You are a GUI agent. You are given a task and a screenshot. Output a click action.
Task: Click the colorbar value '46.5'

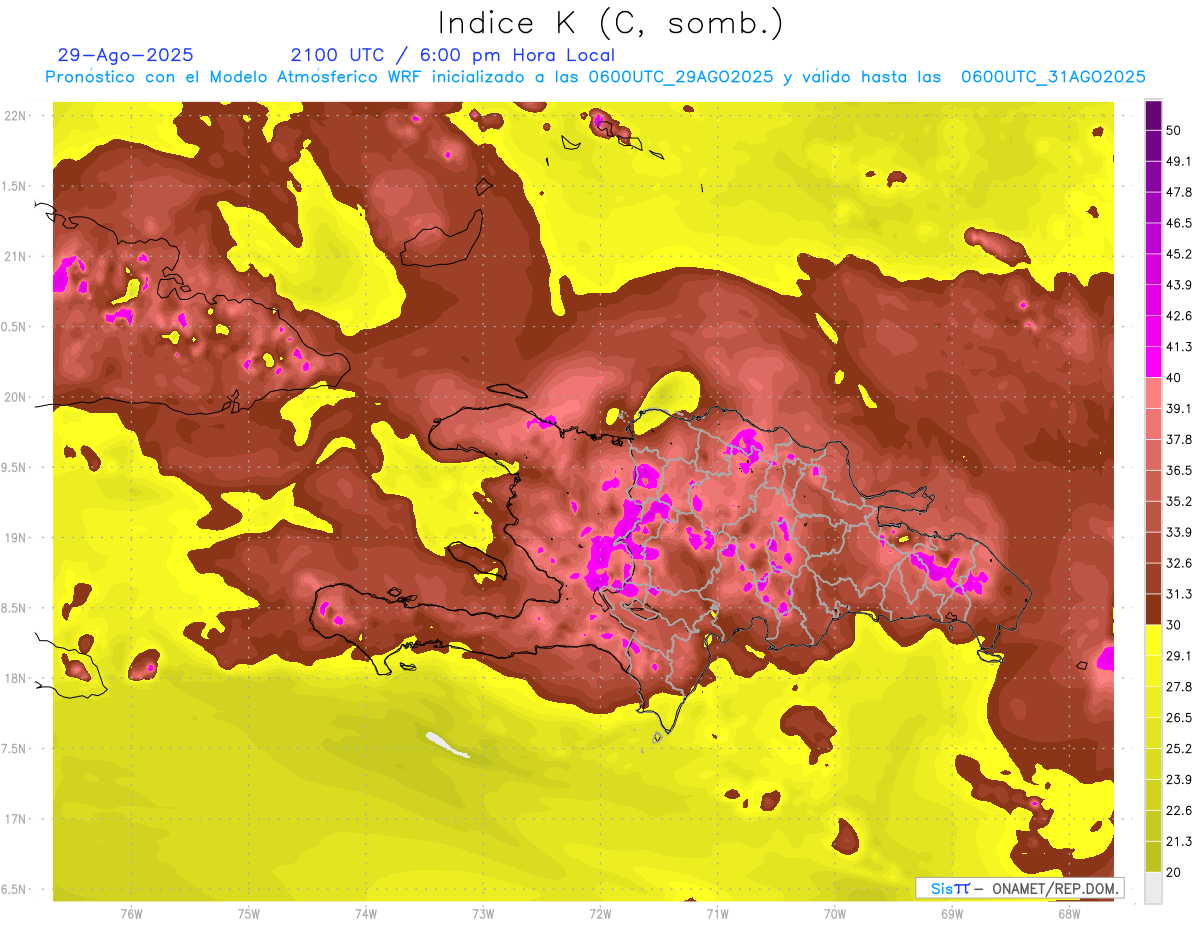[x=1178, y=223]
